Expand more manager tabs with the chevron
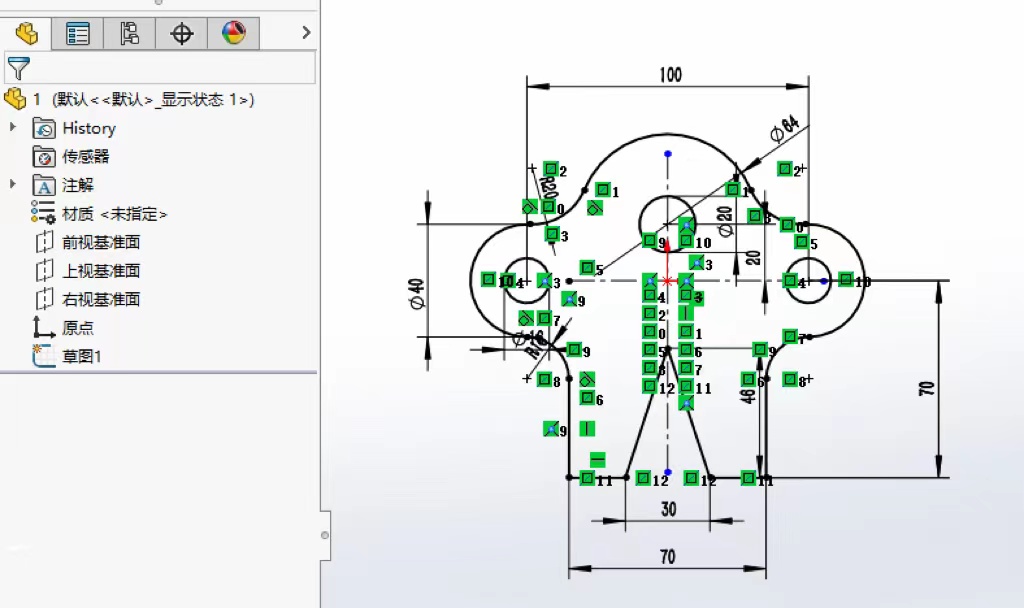 [306, 33]
